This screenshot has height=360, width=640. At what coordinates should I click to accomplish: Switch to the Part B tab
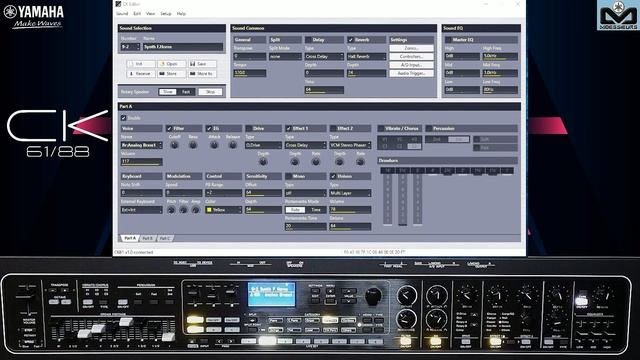pyautogui.click(x=147, y=238)
